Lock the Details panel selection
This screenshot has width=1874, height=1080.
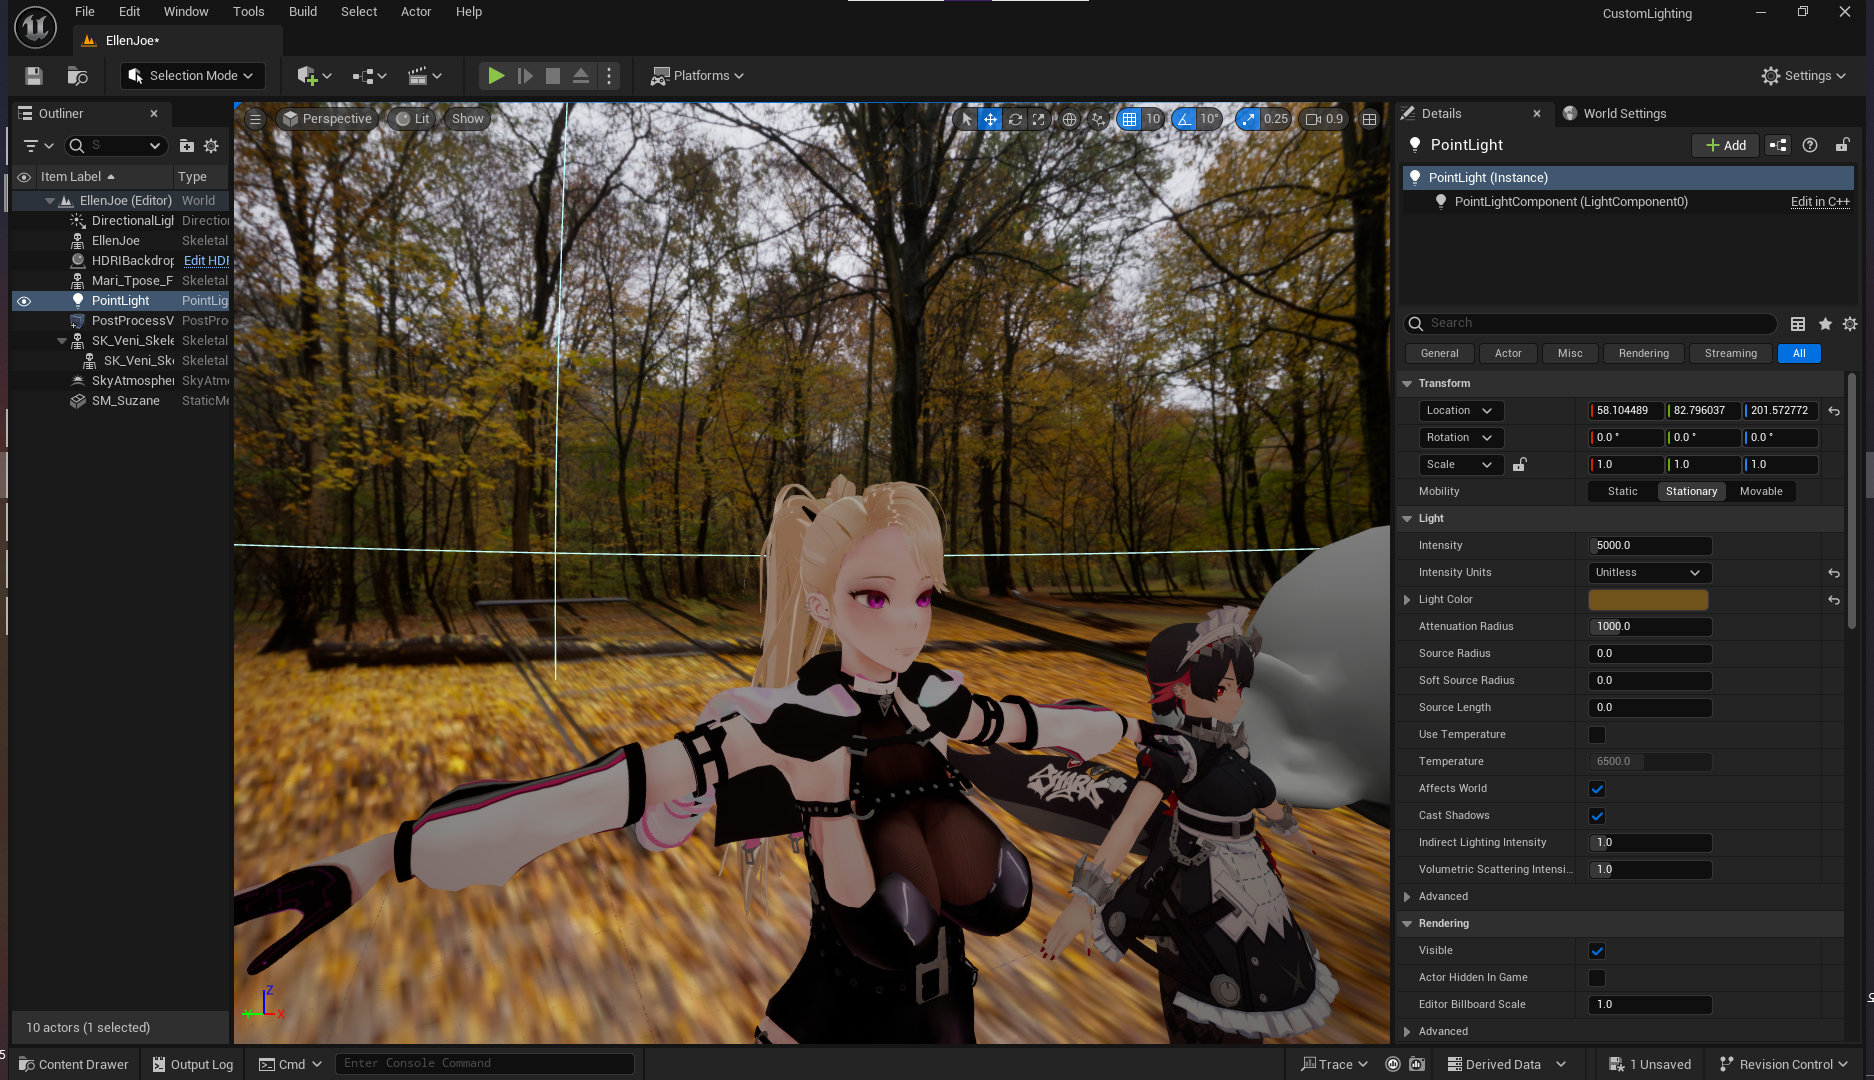1842,146
